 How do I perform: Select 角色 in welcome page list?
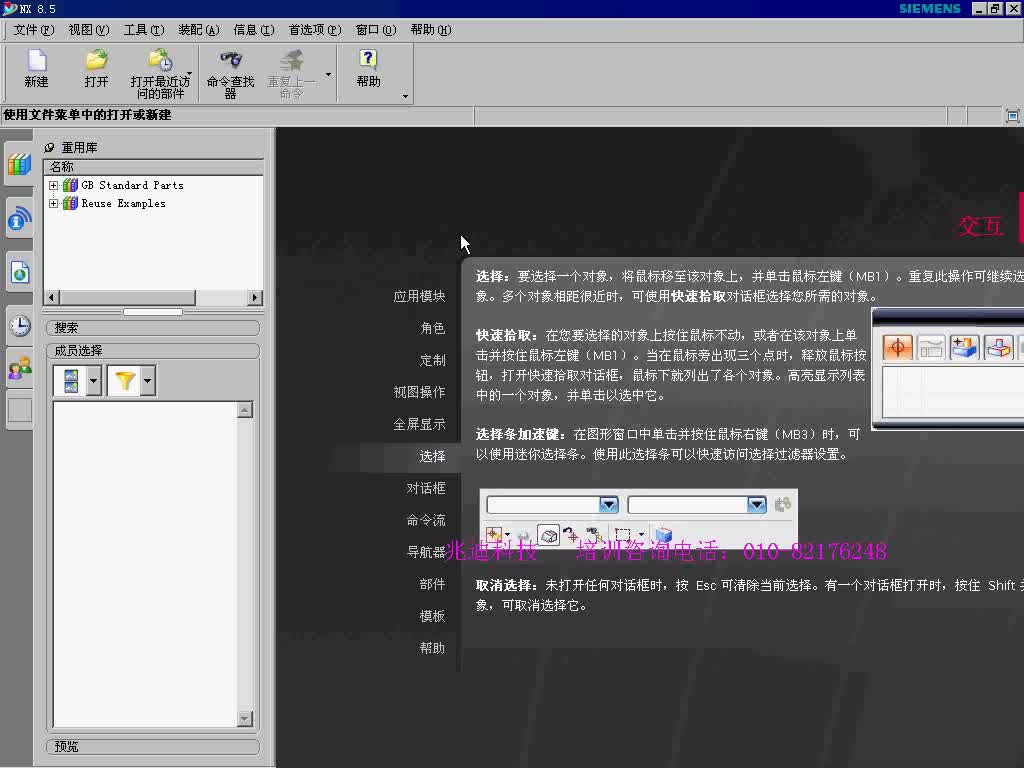(432, 328)
